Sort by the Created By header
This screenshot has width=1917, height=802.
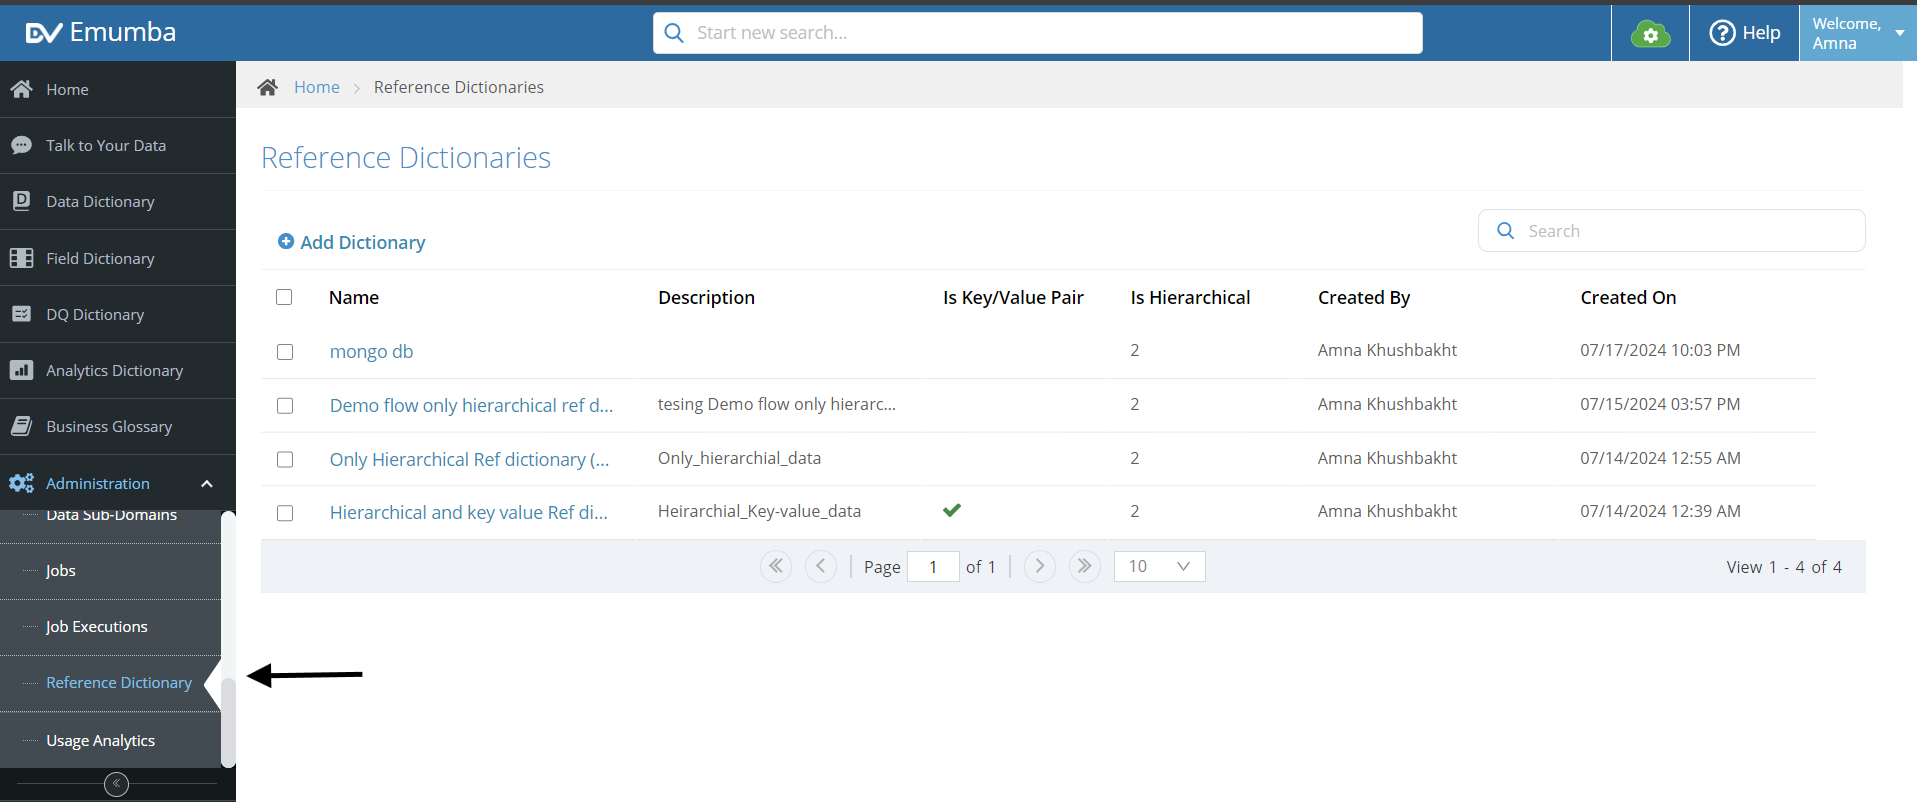pyautogui.click(x=1364, y=297)
